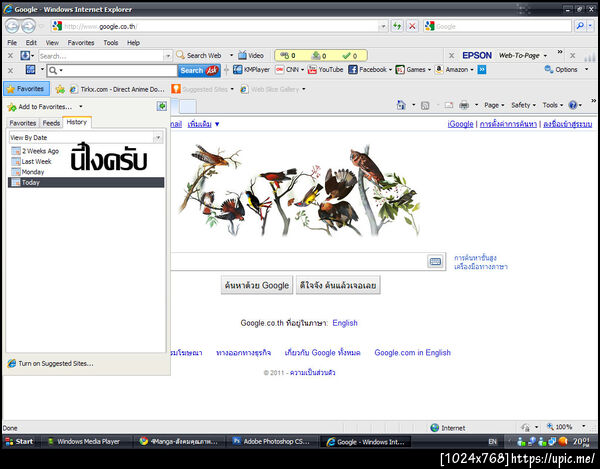The height and width of the screenshot is (469, 600).
Task: Switch to the Favorites tab in sidebar
Action: pyautogui.click(x=23, y=123)
